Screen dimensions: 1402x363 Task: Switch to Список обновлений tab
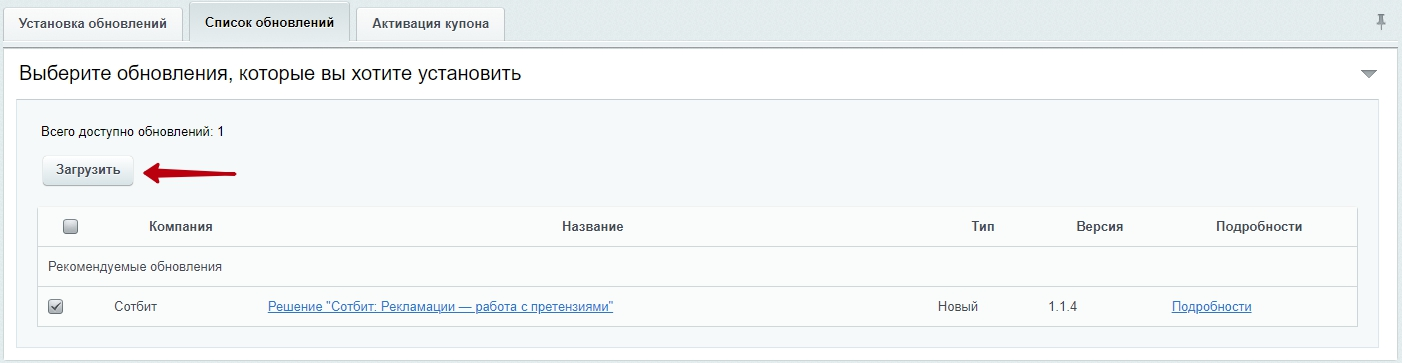[x=269, y=22]
